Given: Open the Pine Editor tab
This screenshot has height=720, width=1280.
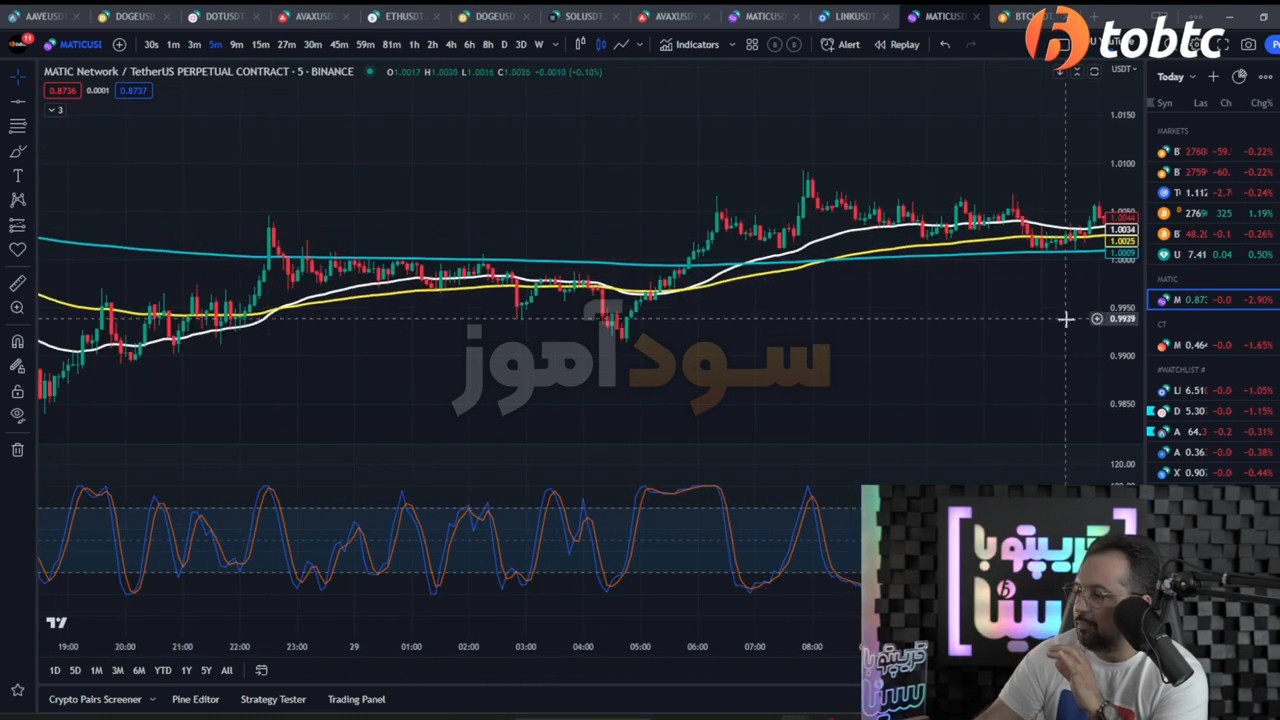Looking at the screenshot, I should (195, 700).
